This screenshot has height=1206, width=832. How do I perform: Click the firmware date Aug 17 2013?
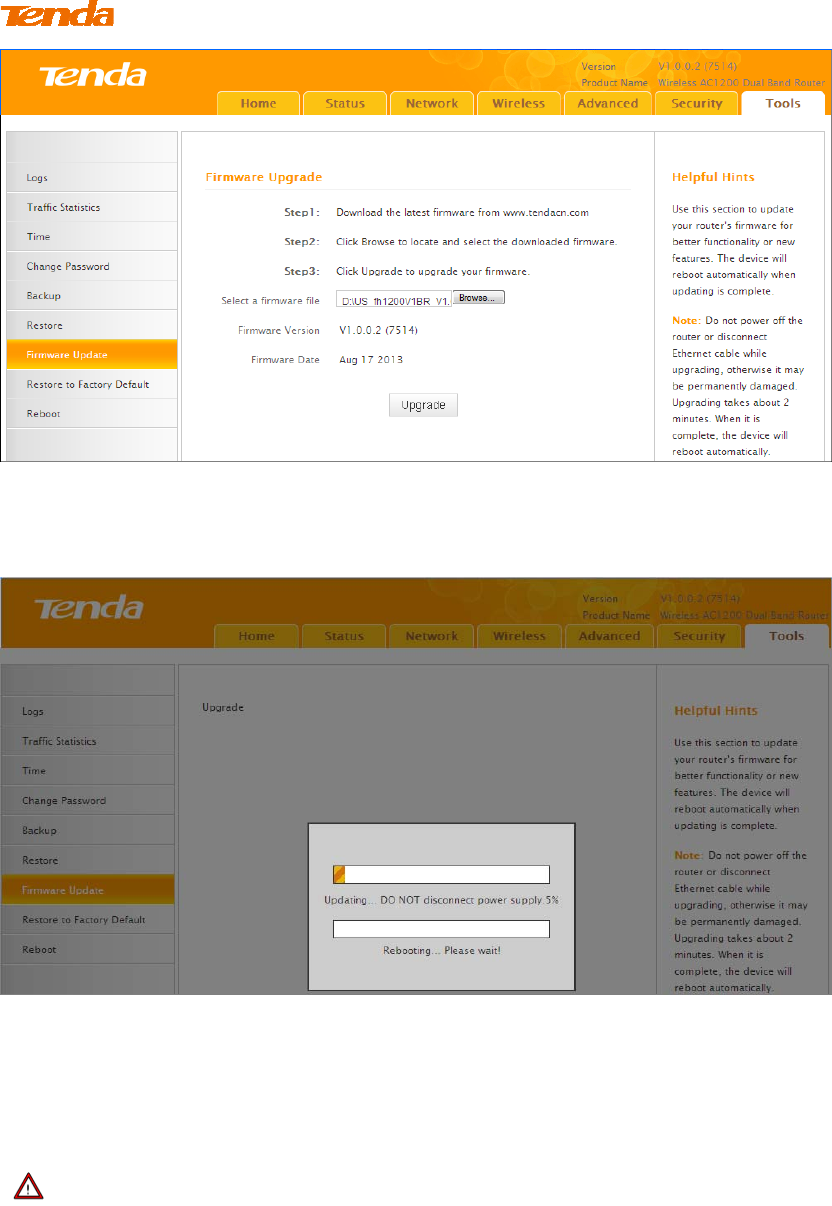tap(371, 359)
